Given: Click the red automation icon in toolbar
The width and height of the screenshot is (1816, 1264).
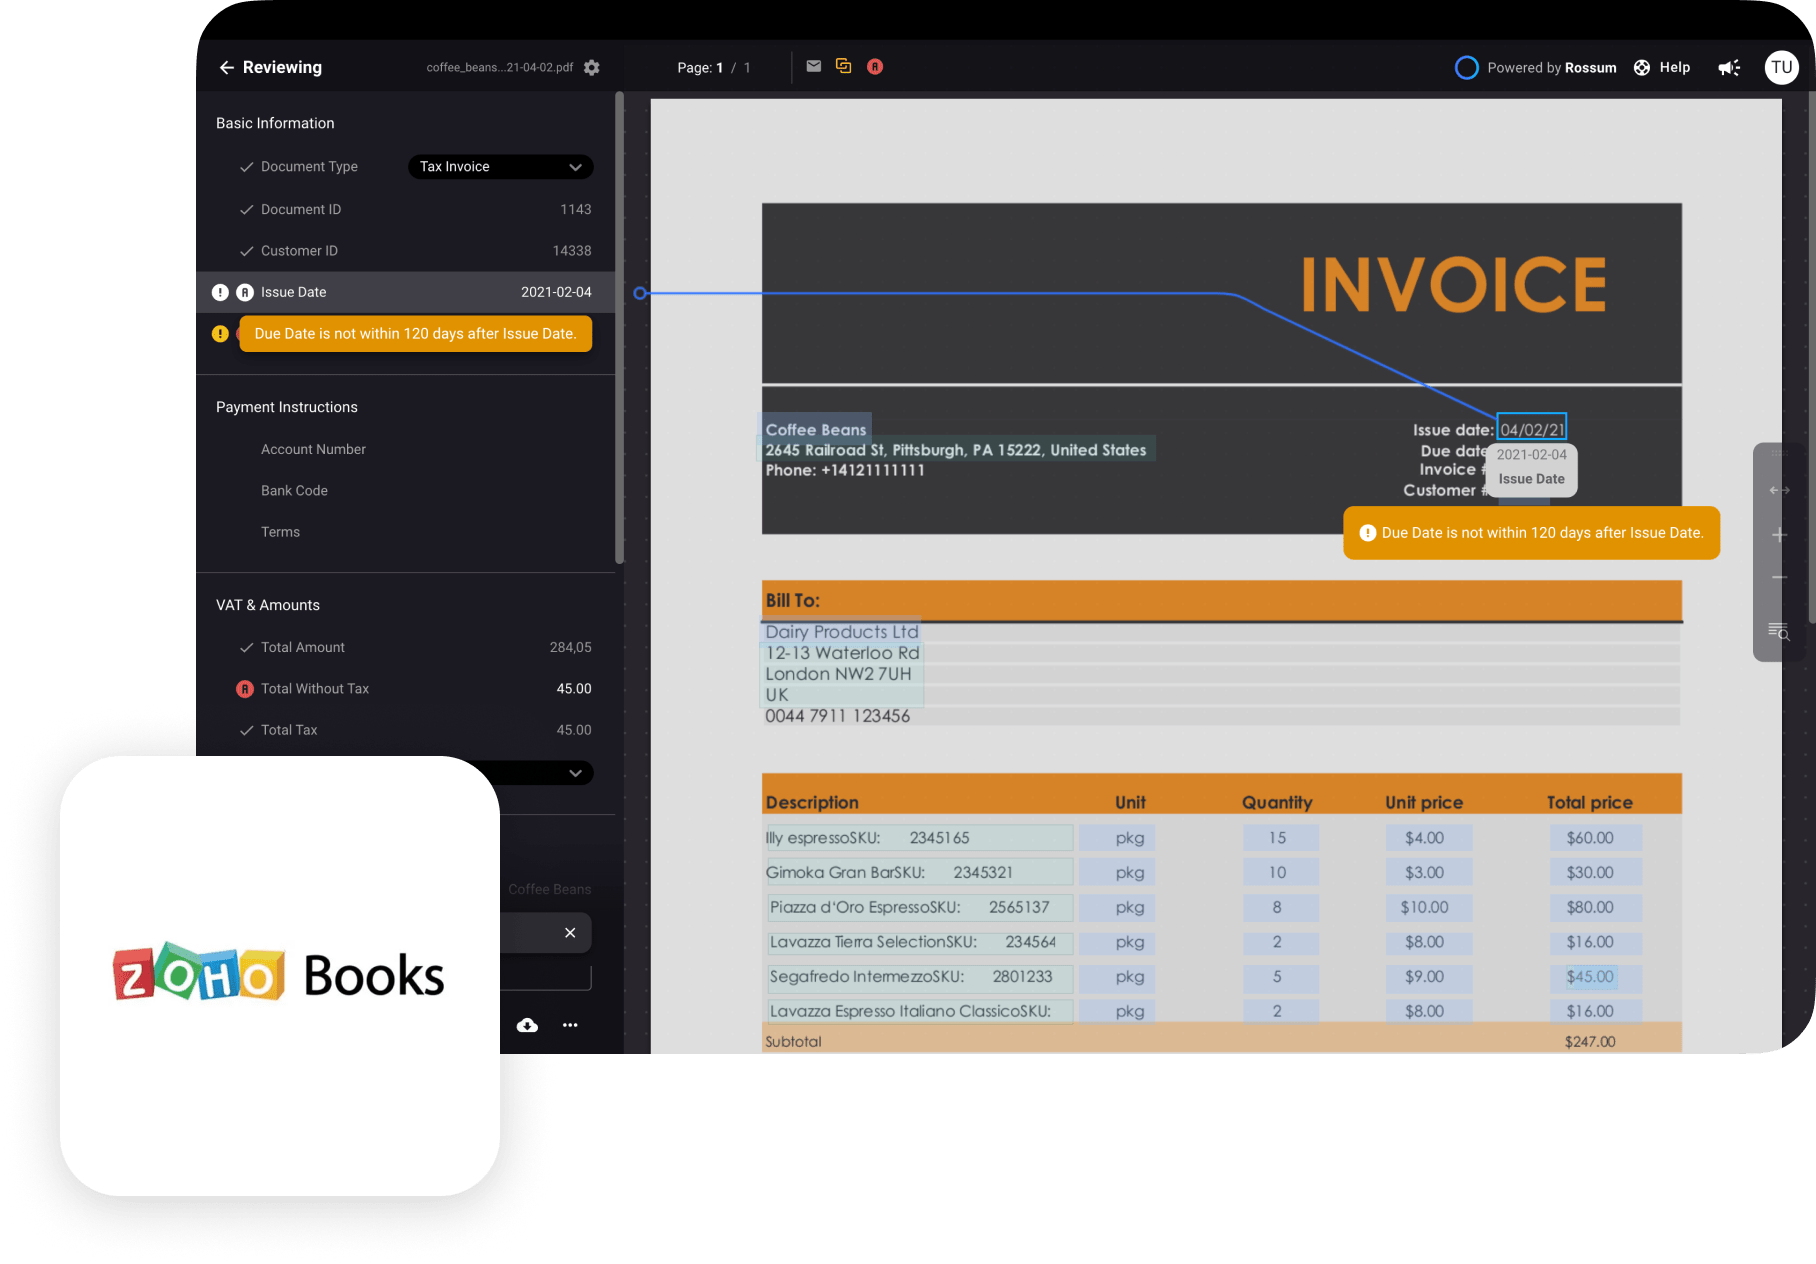Looking at the screenshot, I should pyautogui.click(x=875, y=66).
